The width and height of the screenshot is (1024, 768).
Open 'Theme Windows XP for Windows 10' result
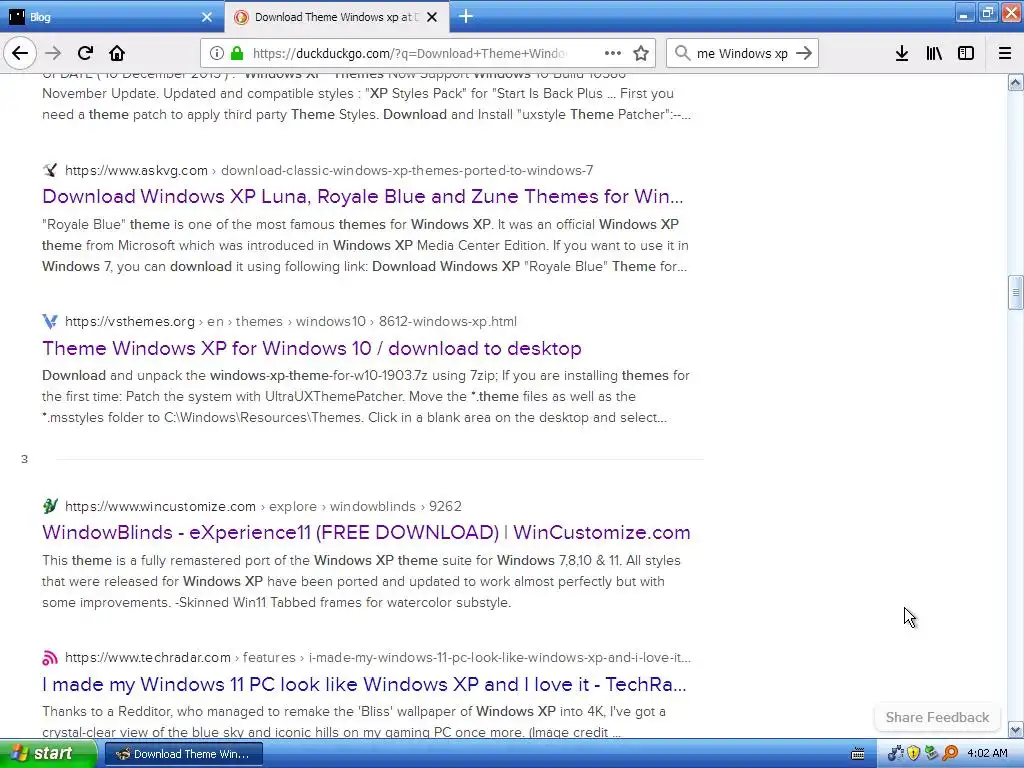pyautogui.click(x=312, y=348)
